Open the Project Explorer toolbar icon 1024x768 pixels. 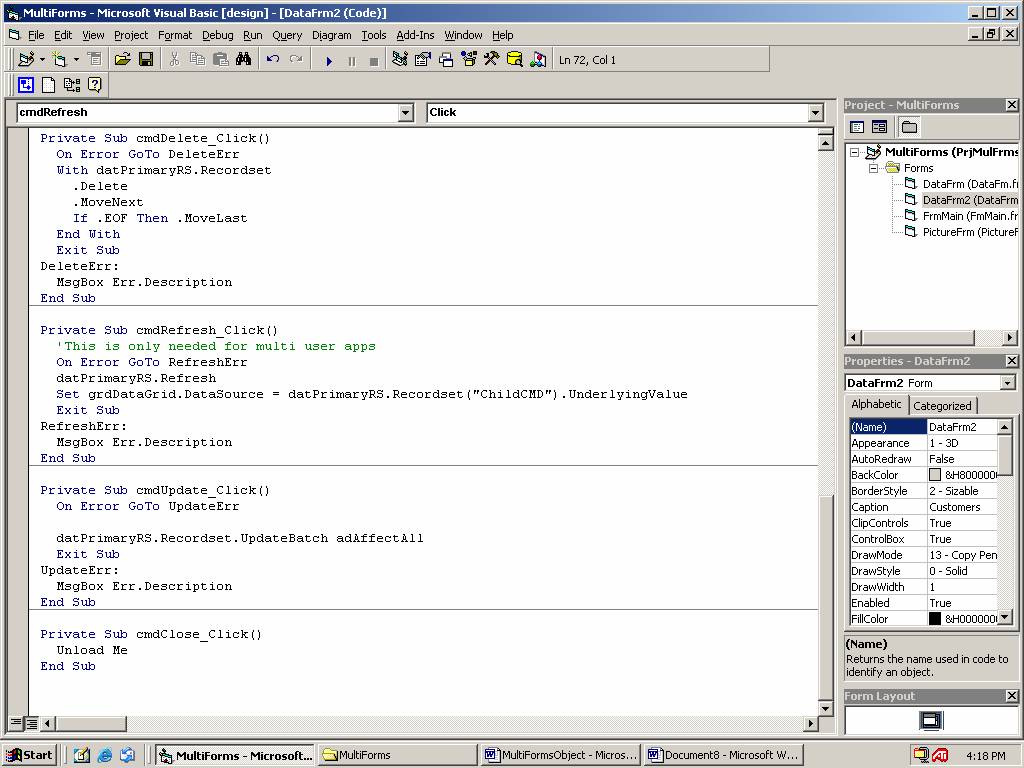[x=399, y=60]
